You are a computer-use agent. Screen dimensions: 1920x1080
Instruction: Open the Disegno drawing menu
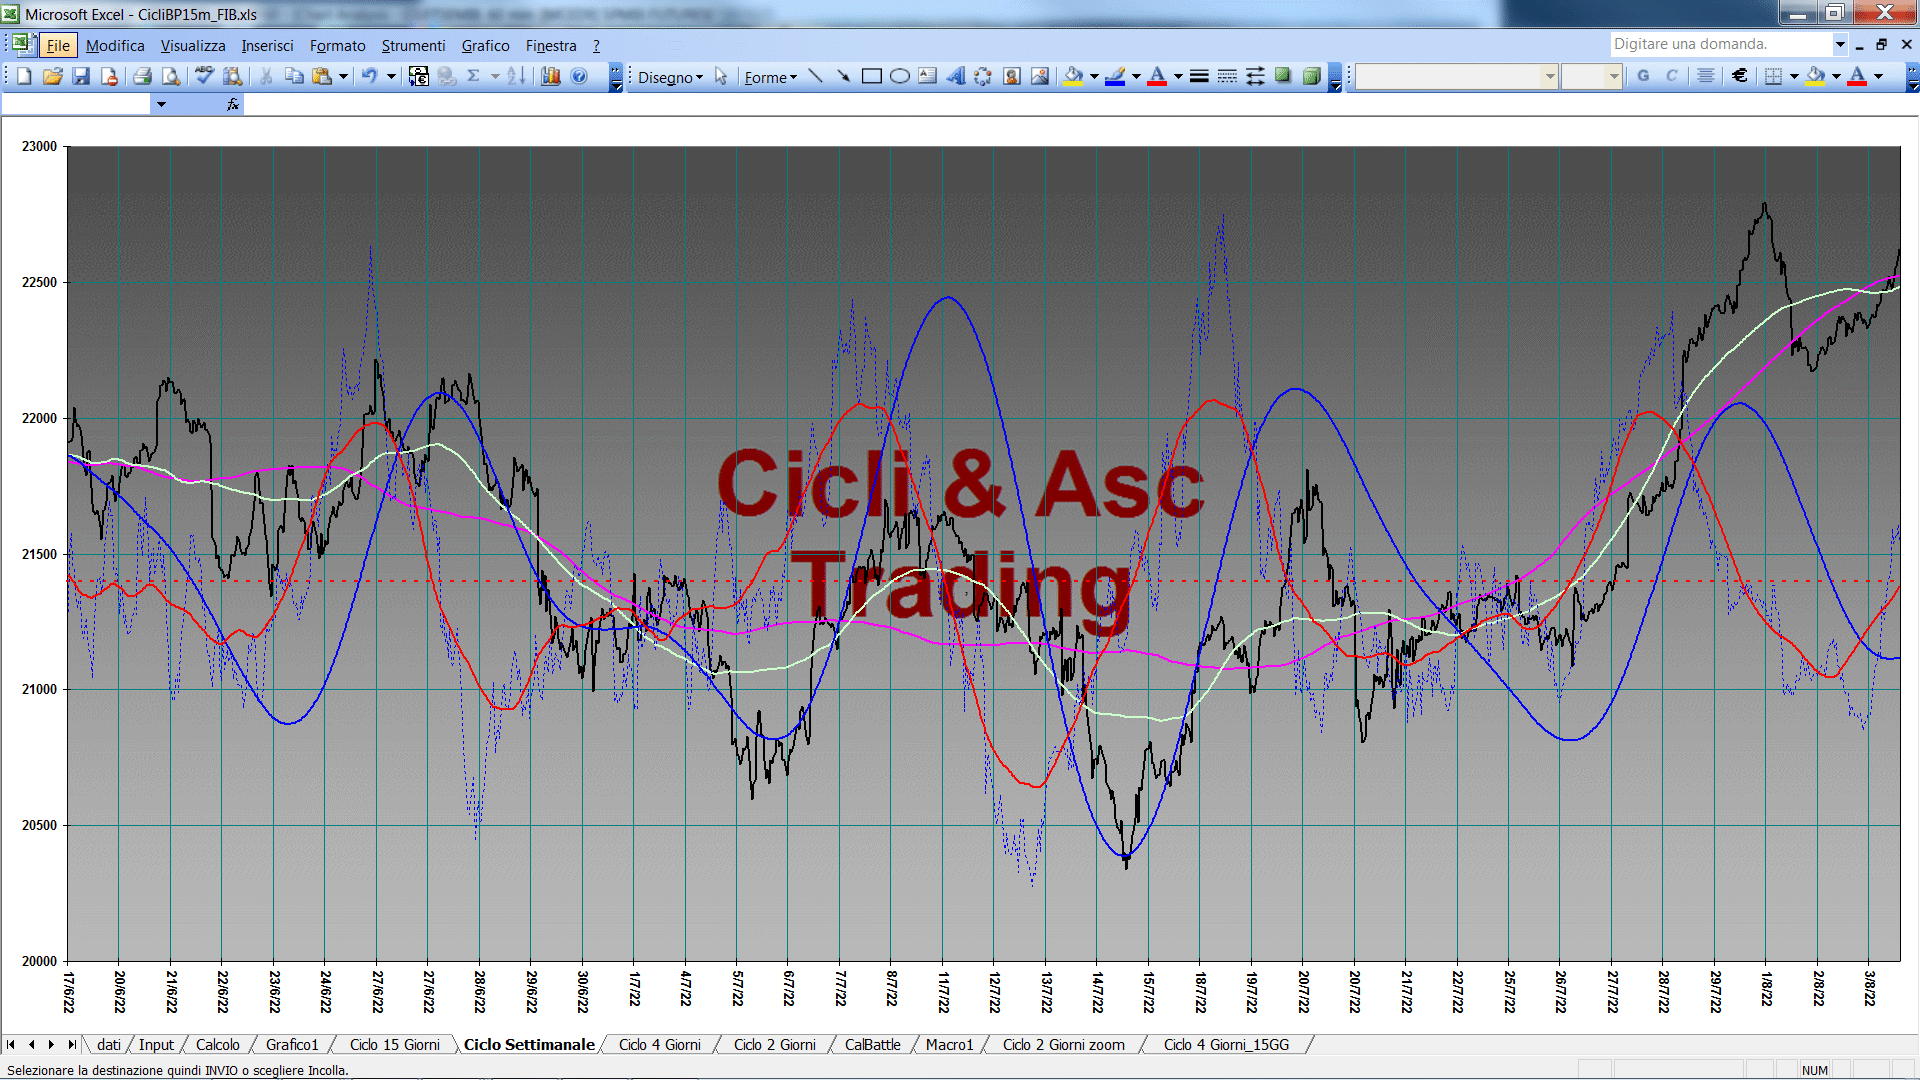tap(670, 77)
